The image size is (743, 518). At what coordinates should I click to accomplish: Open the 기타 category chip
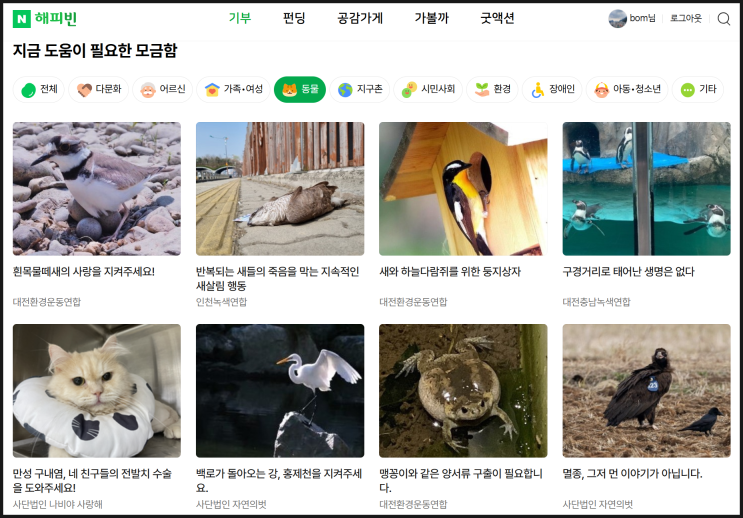(x=698, y=89)
